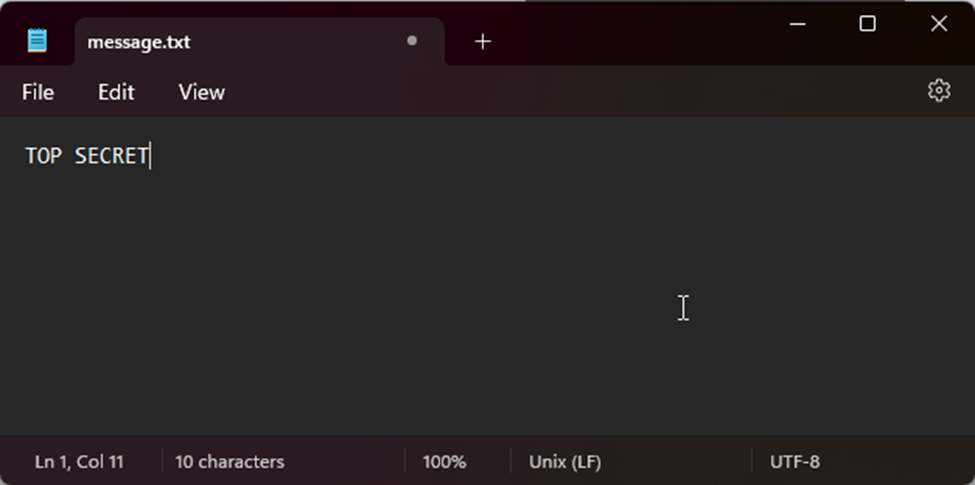
Task: Select the message.txt tab
Action: (x=200, y=42)
